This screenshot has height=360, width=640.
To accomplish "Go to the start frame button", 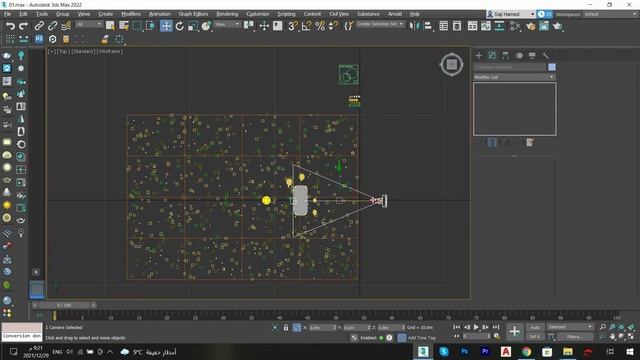I will coord(456,327).
